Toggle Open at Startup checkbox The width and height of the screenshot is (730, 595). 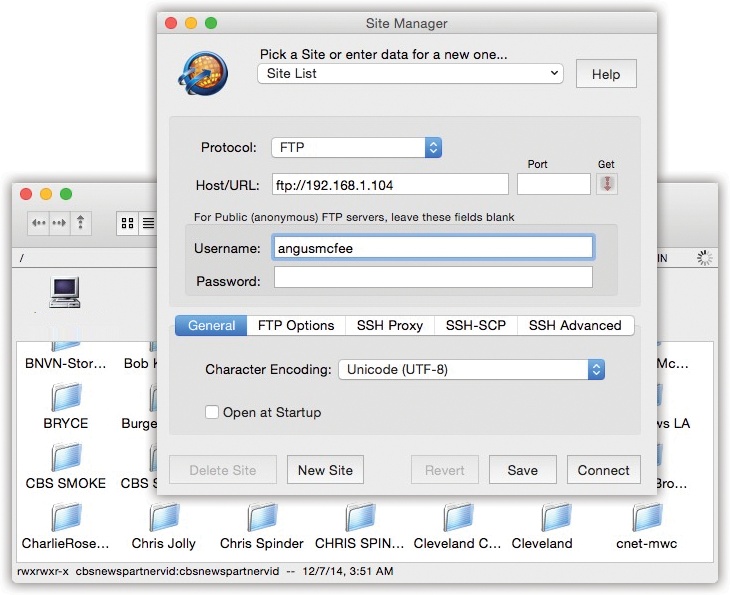tap(212, 412)
